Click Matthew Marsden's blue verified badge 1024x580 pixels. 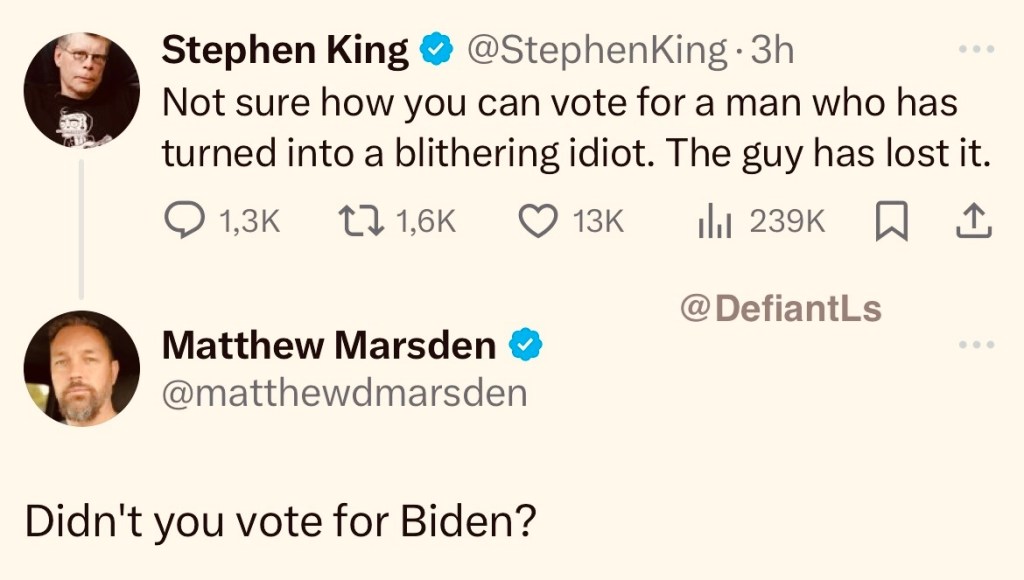[525, 345]
